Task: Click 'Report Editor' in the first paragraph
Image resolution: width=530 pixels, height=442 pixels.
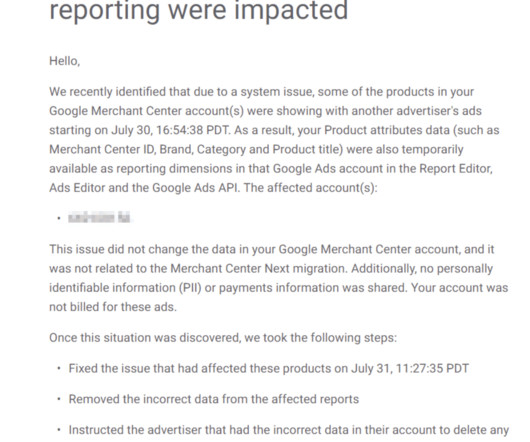Action: pyautogui.click(x=456, y=168)
